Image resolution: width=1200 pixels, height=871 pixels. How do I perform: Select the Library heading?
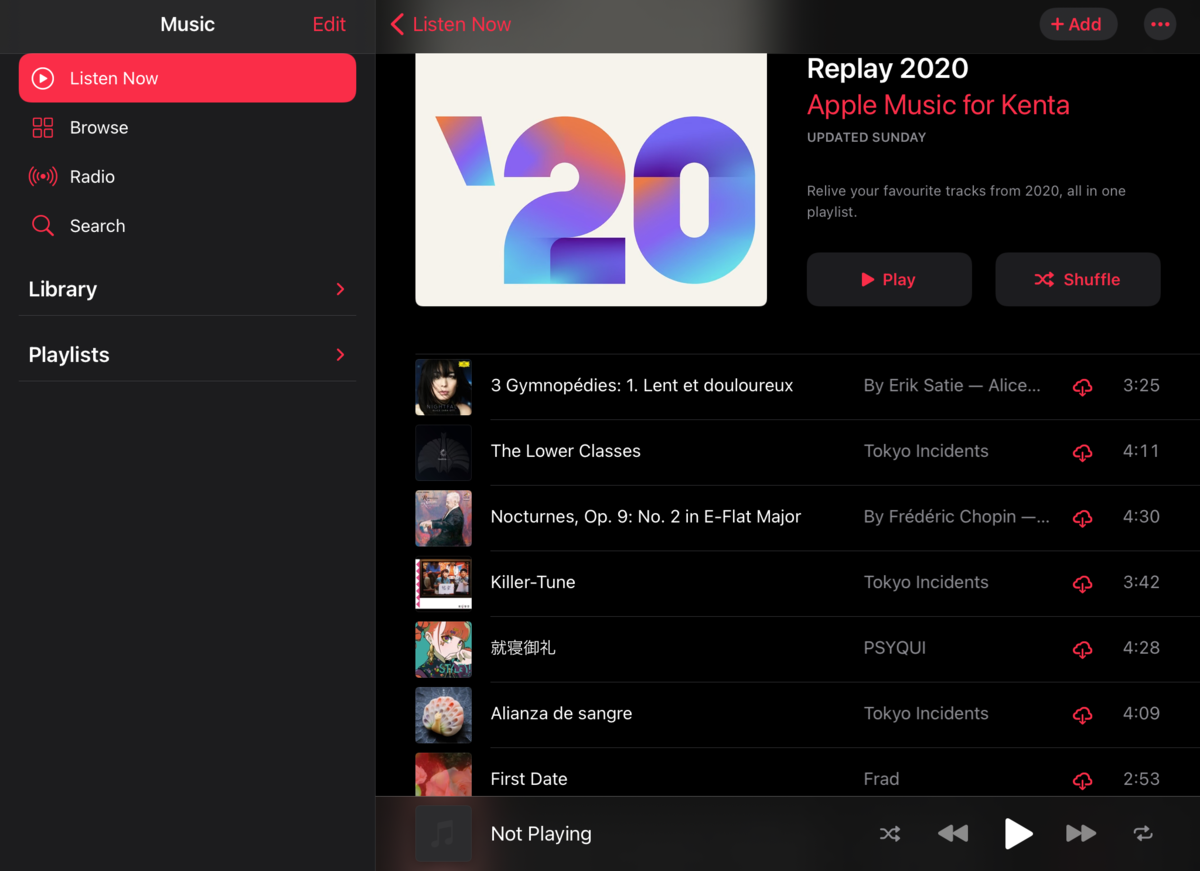click(63, 289)
